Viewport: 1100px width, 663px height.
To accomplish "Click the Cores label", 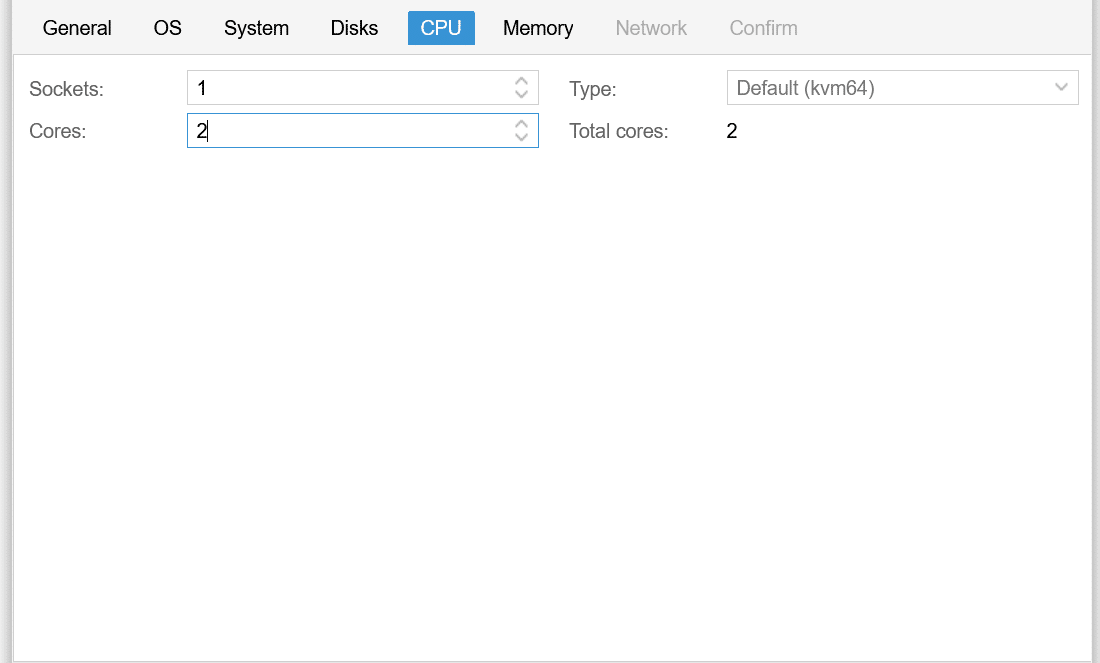I will click(x=58, y=131).
